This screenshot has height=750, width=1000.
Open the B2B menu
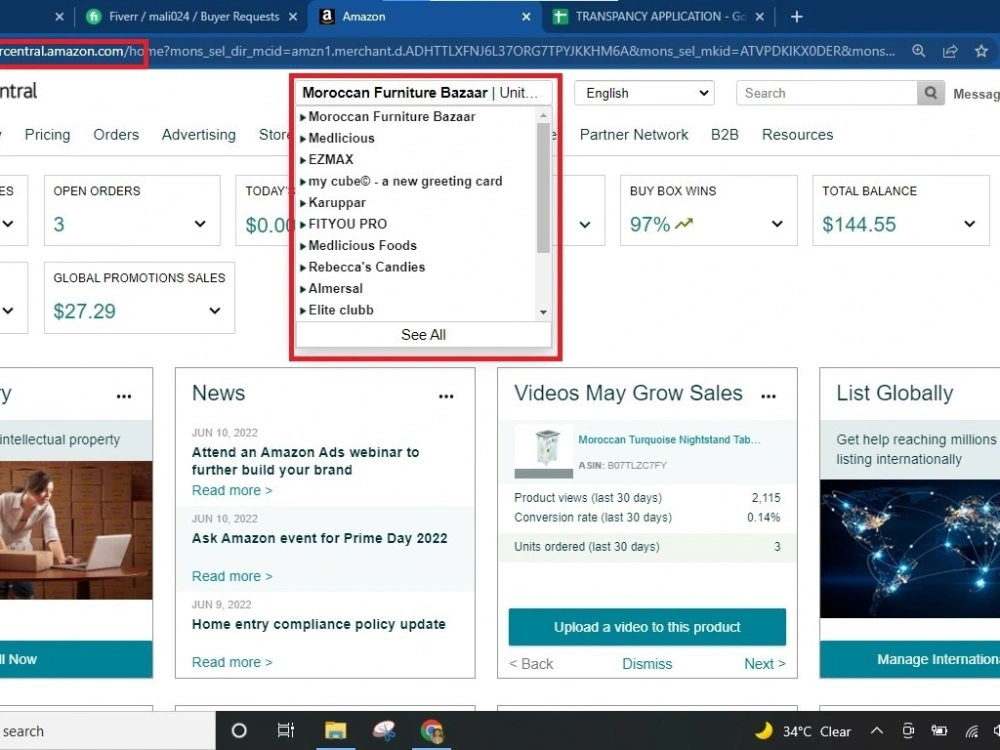[724, 135]
